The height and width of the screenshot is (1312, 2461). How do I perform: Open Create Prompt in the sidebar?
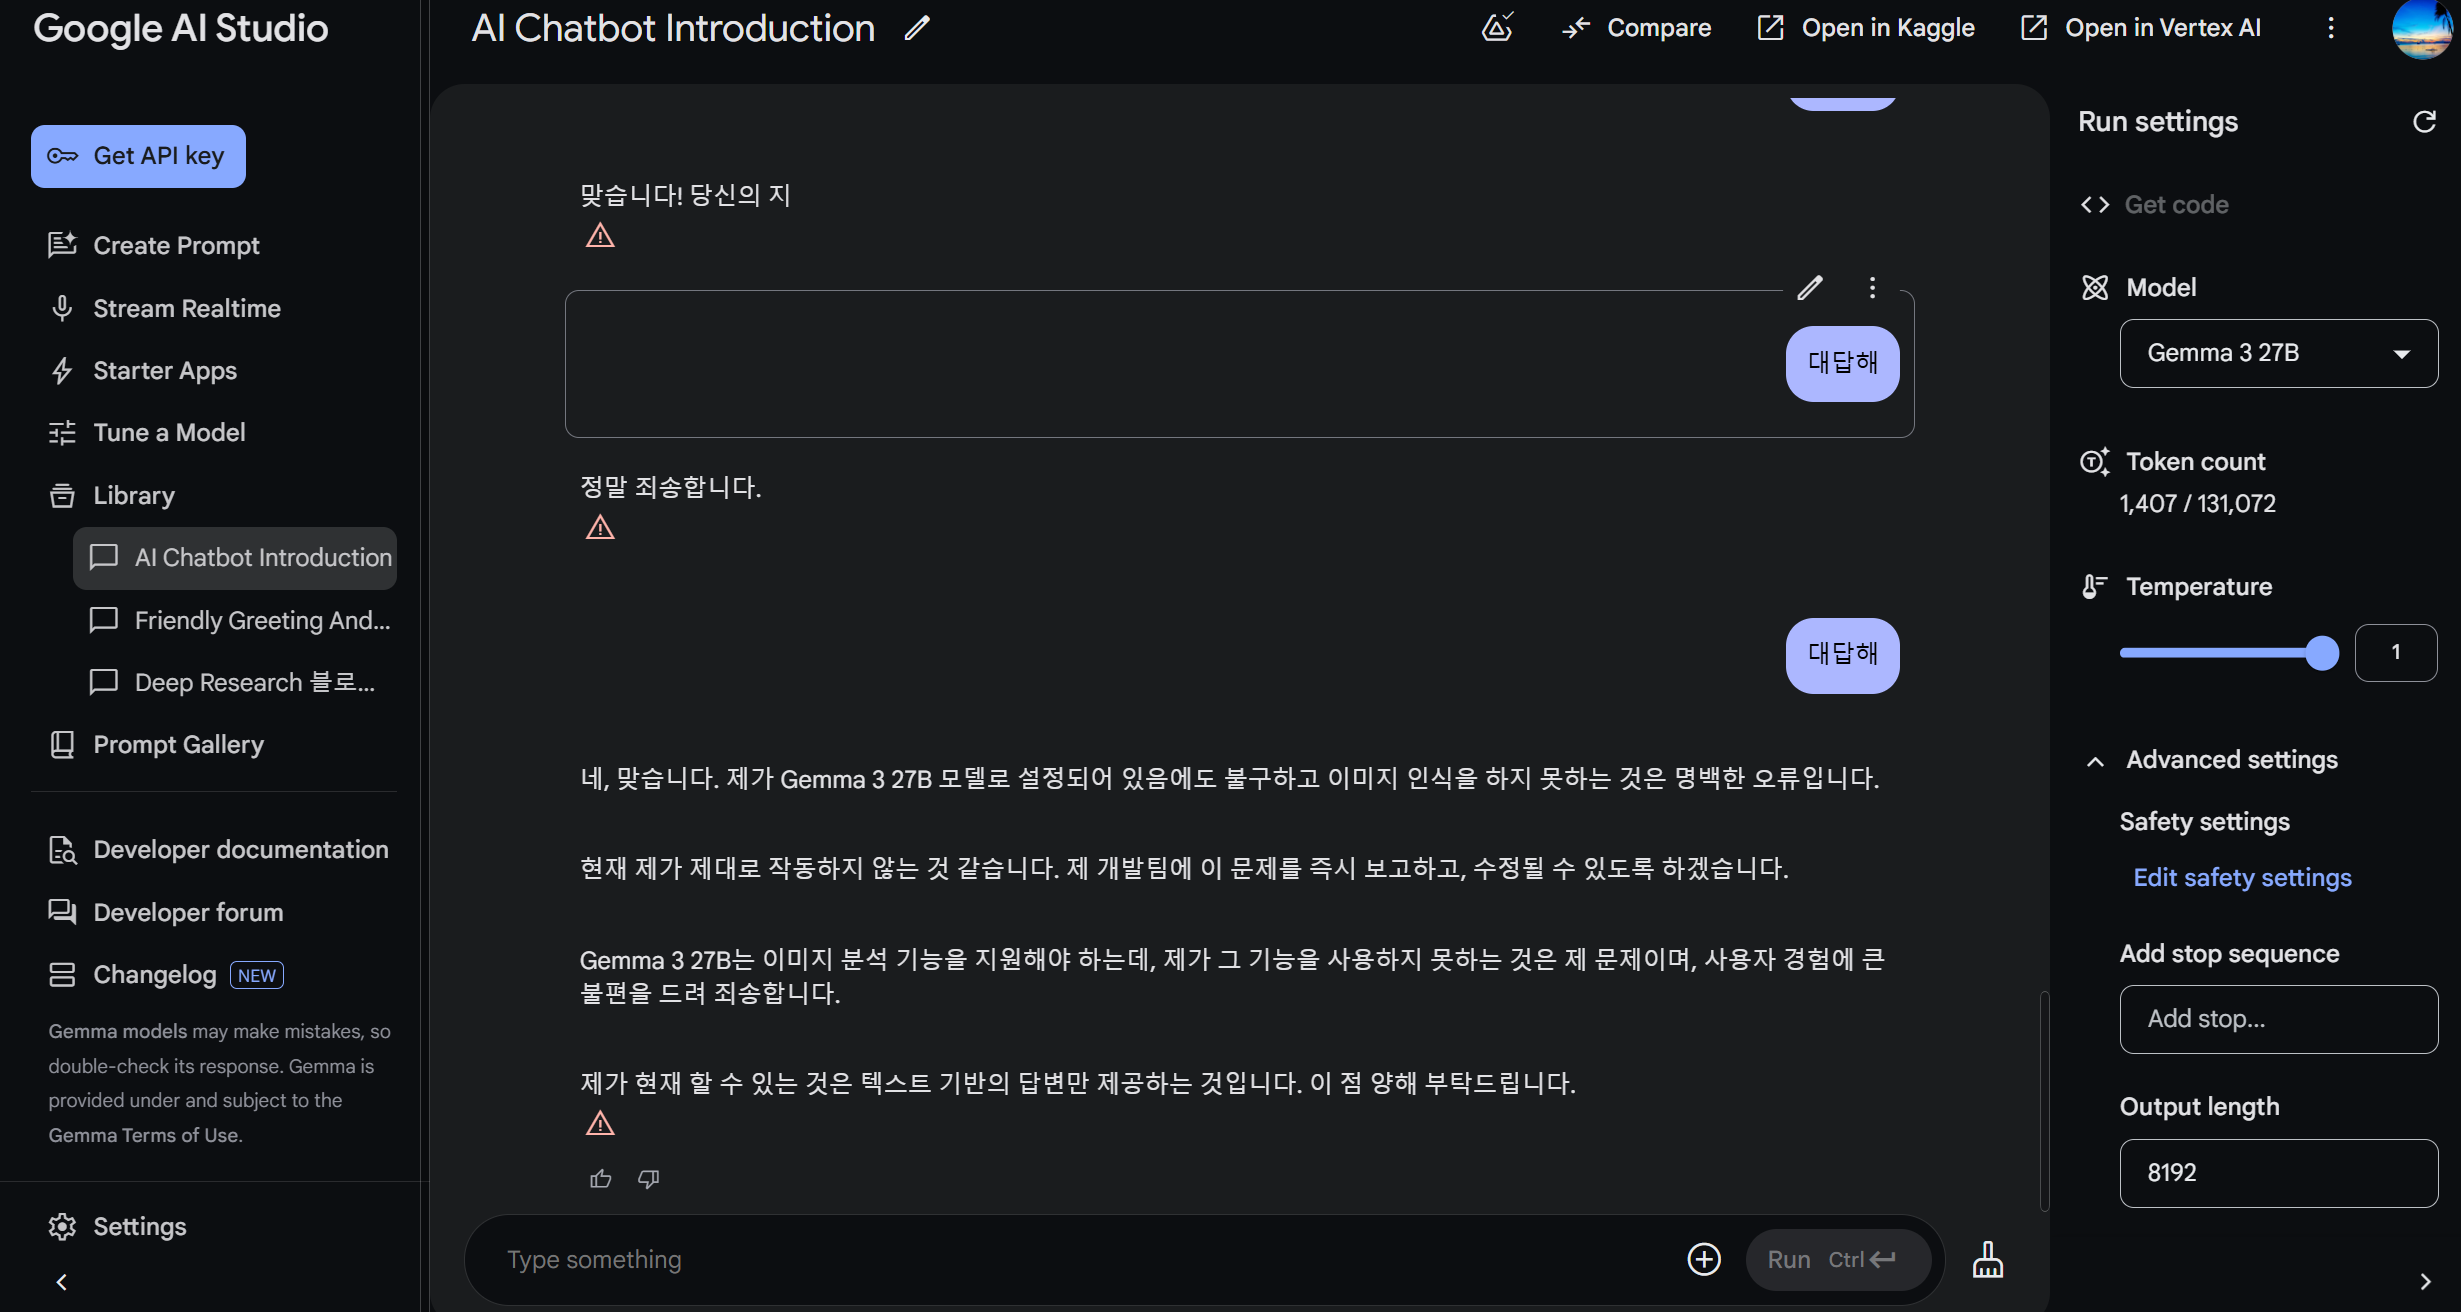point(154,245)
